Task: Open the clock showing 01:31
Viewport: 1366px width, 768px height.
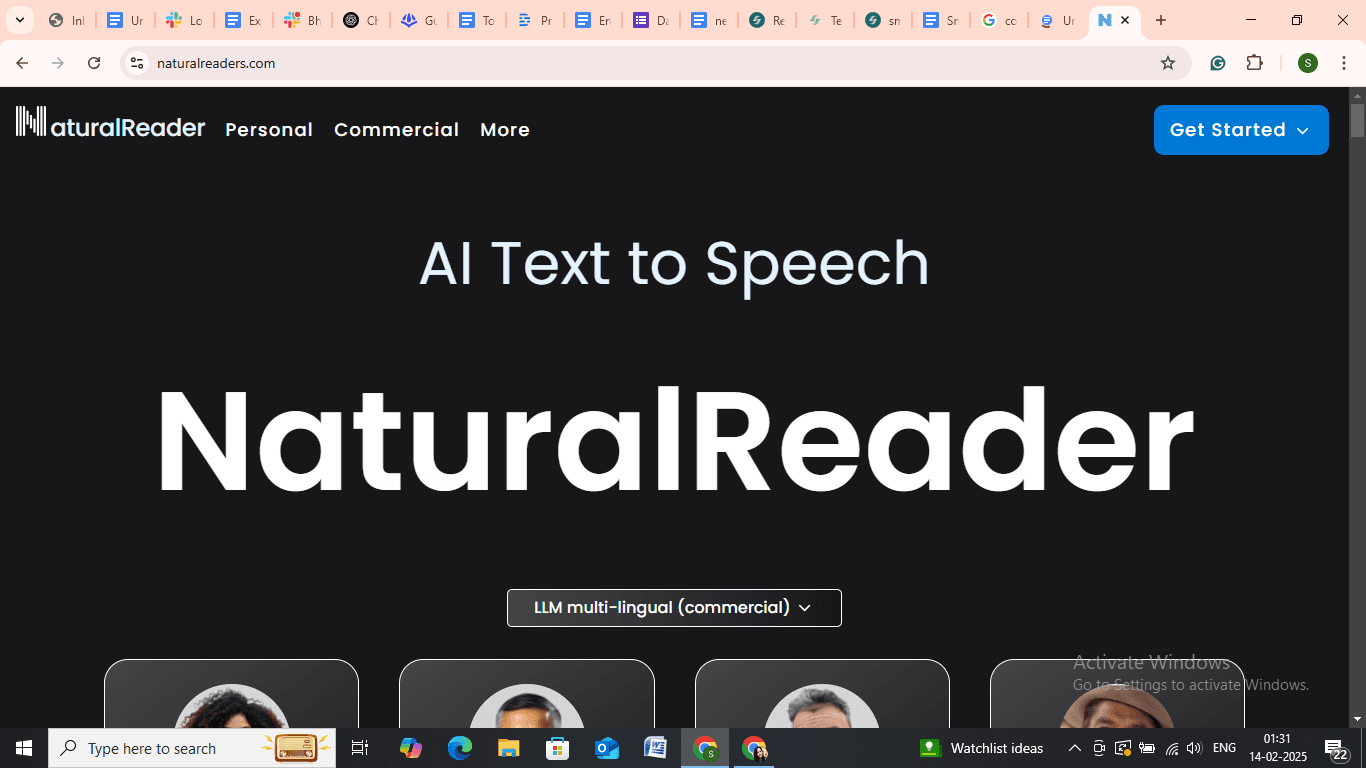Action: (1277, 748)
